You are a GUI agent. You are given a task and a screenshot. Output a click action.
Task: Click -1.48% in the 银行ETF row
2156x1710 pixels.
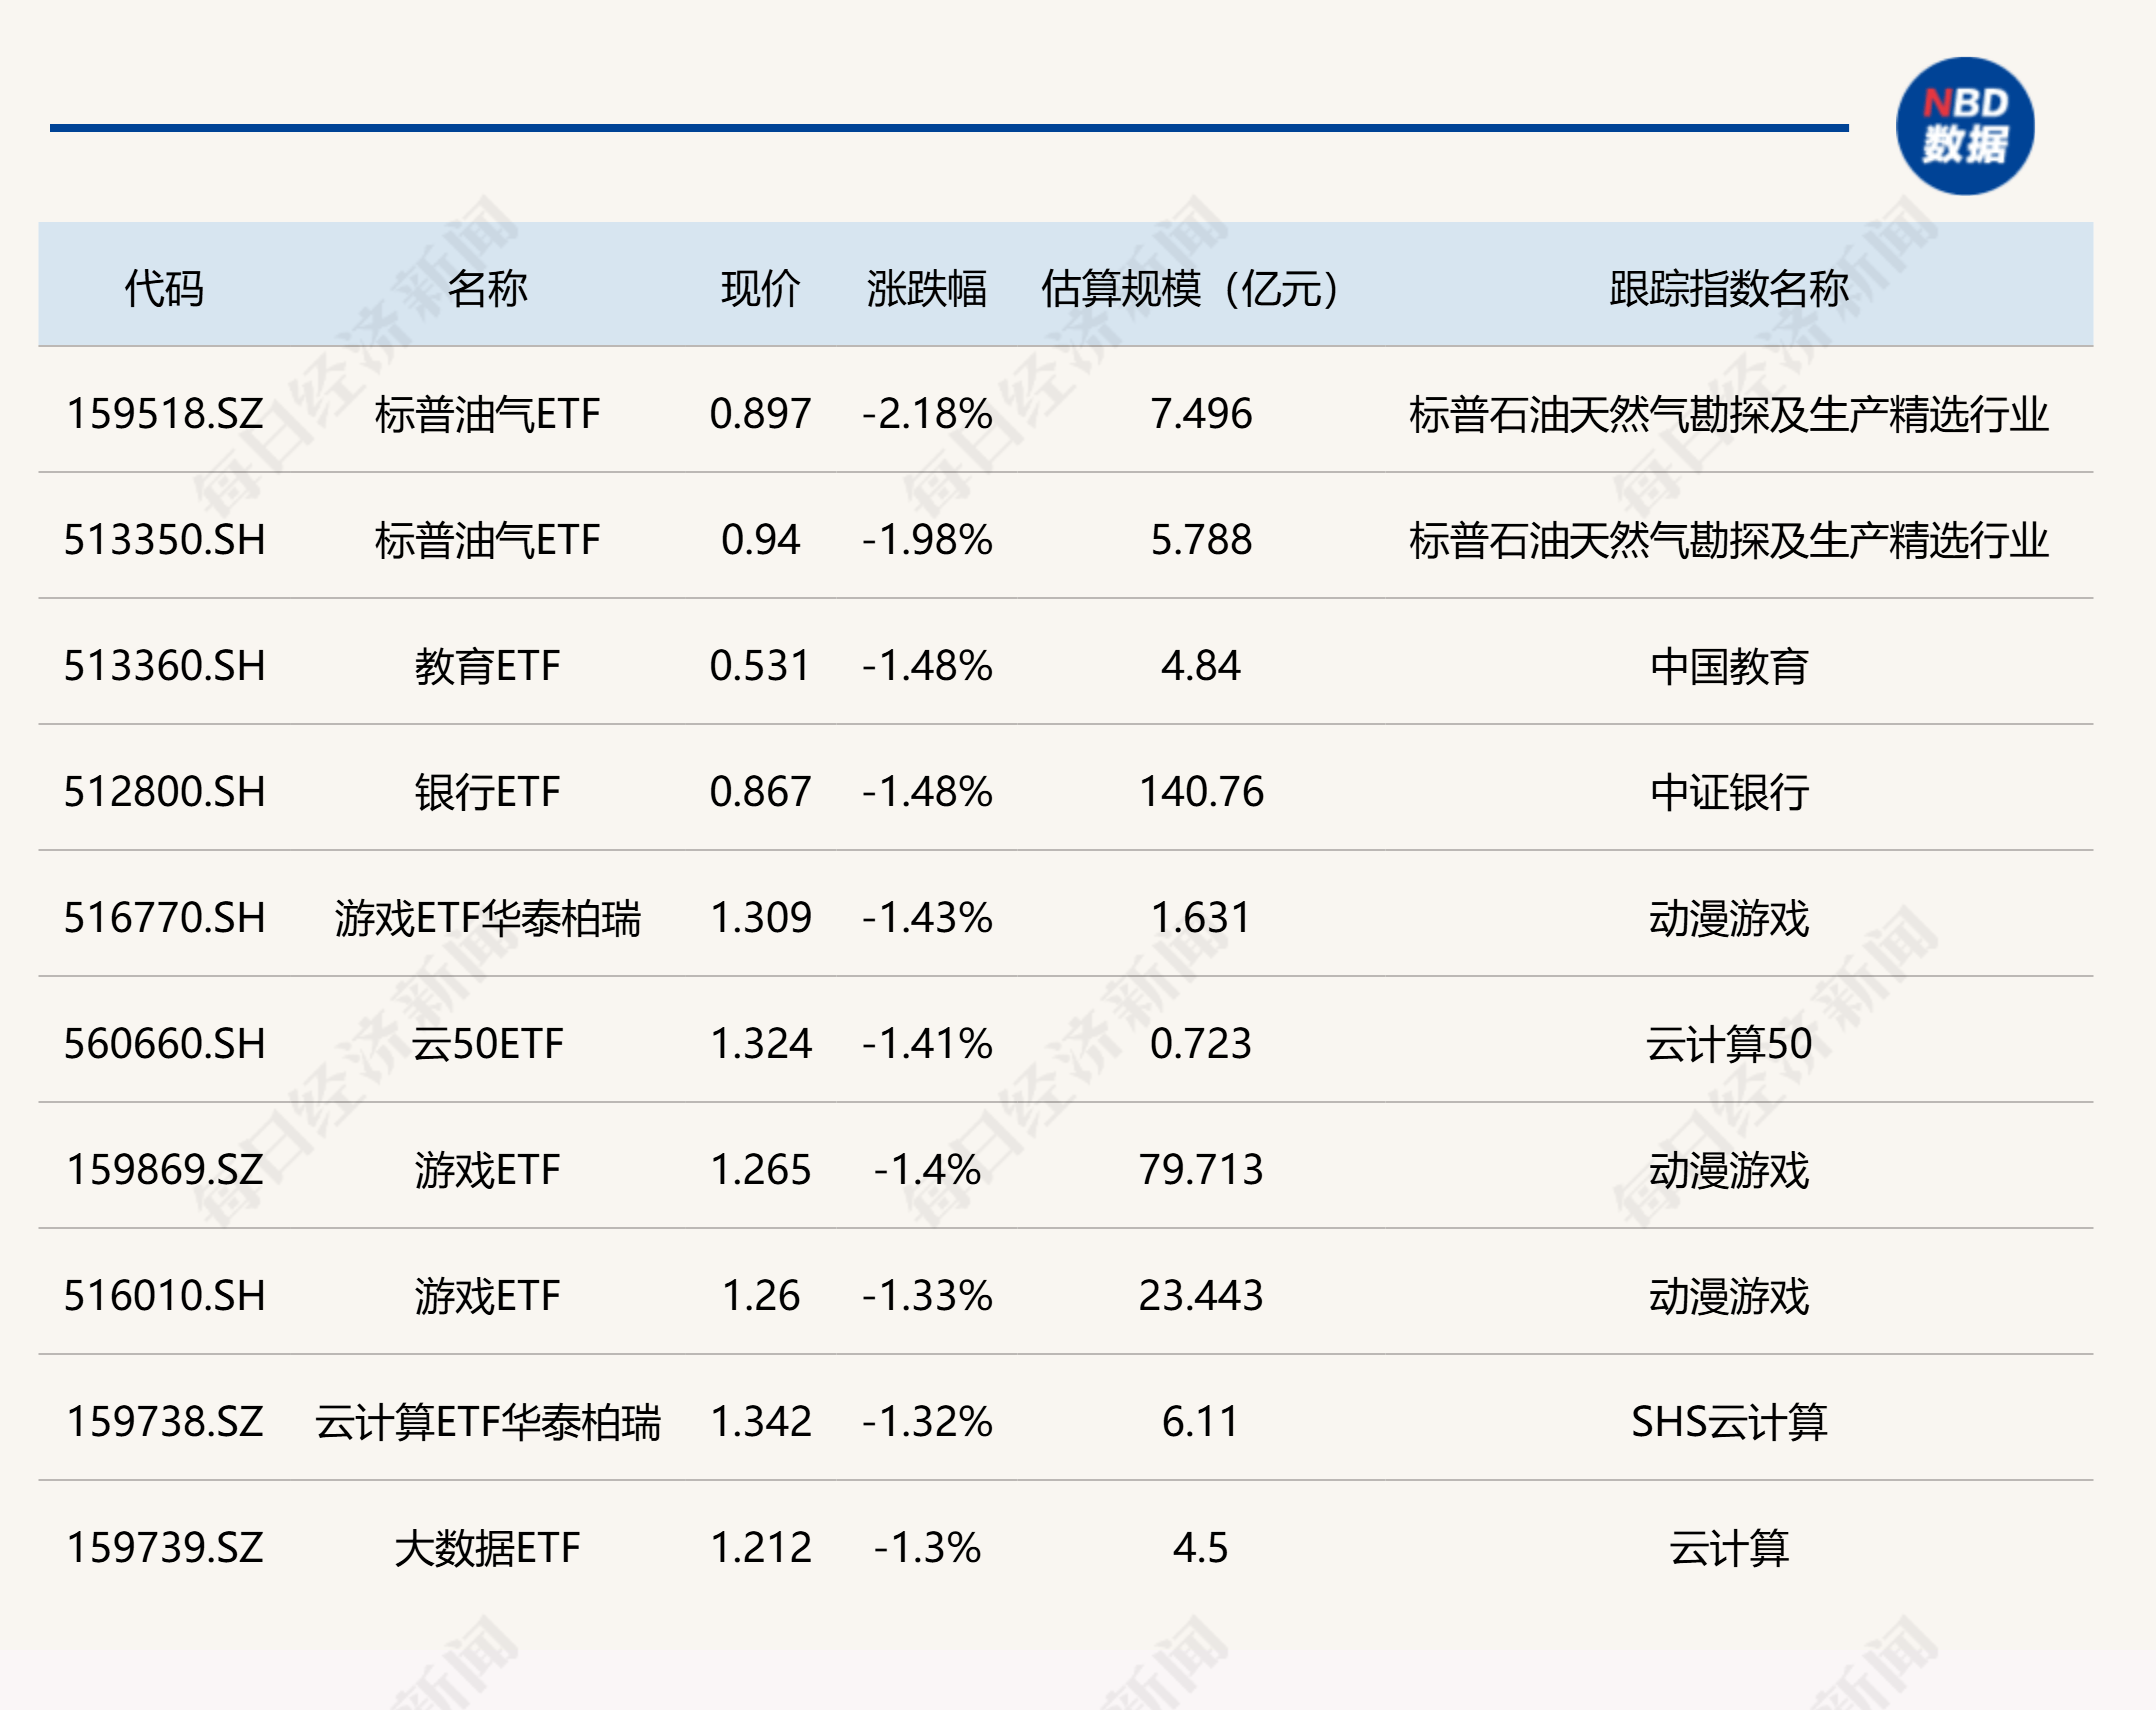927,792
